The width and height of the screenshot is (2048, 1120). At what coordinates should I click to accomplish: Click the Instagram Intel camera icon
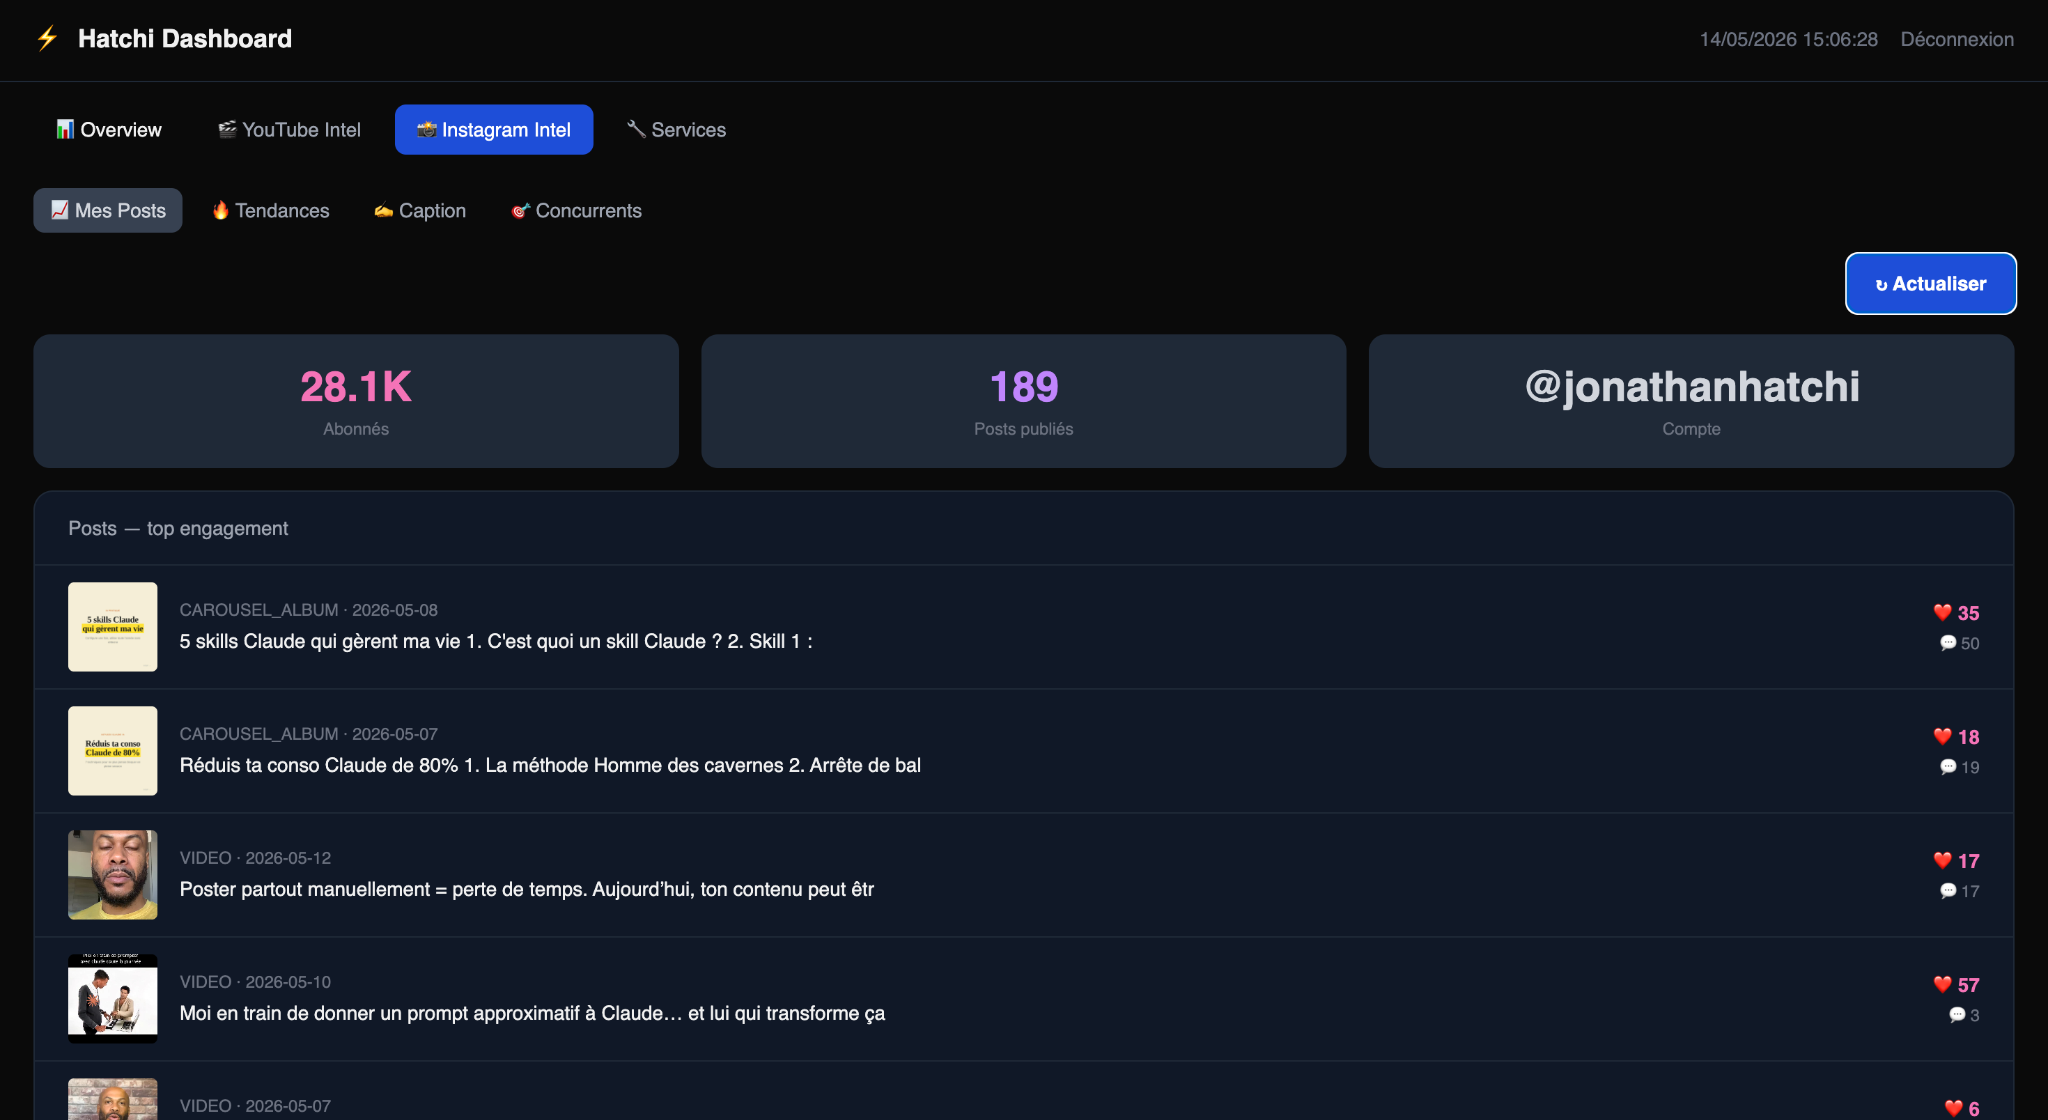(x=427, y=129)
